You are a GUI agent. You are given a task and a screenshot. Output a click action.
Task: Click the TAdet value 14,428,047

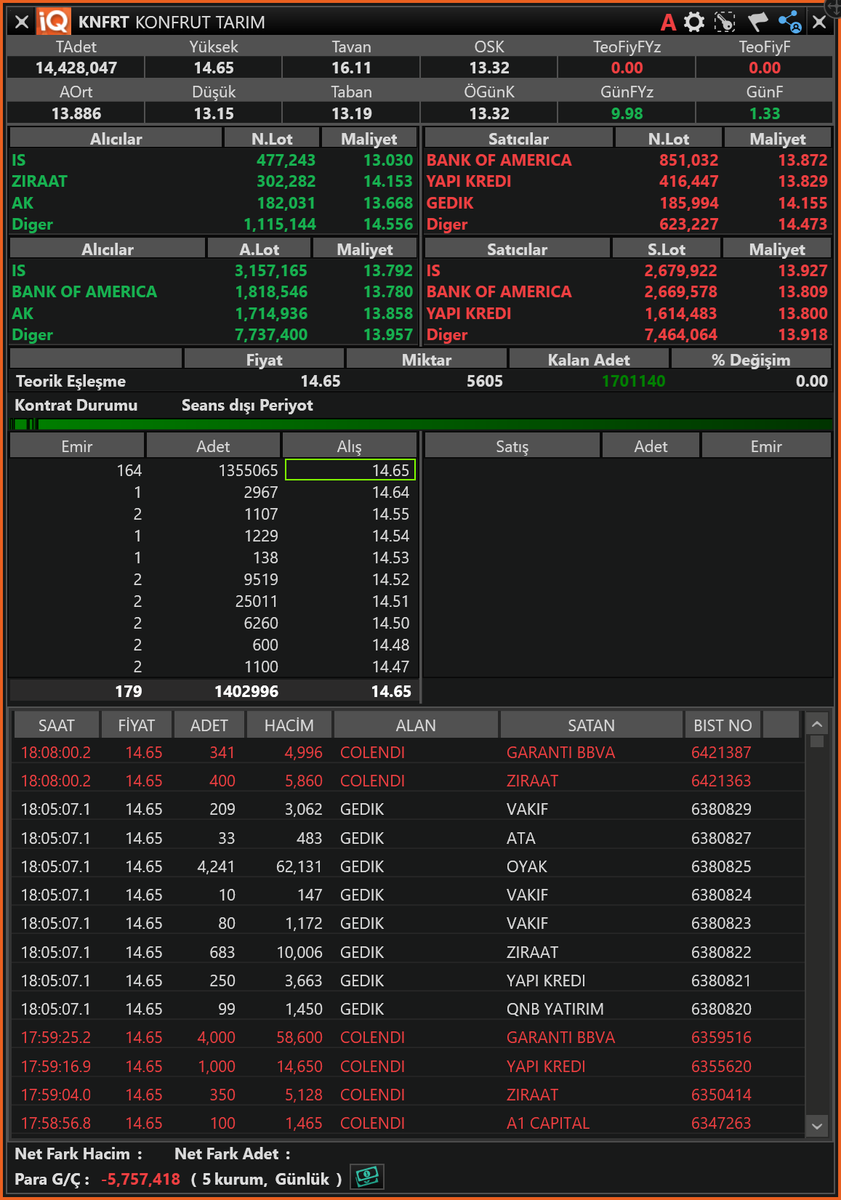coord(76,68)
